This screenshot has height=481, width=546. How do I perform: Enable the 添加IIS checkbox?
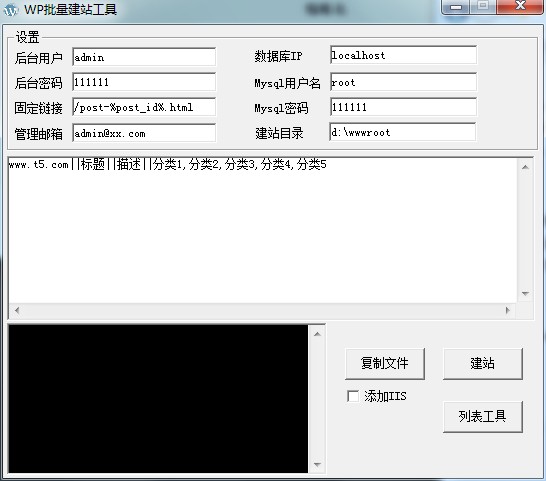tap(353, 396)
